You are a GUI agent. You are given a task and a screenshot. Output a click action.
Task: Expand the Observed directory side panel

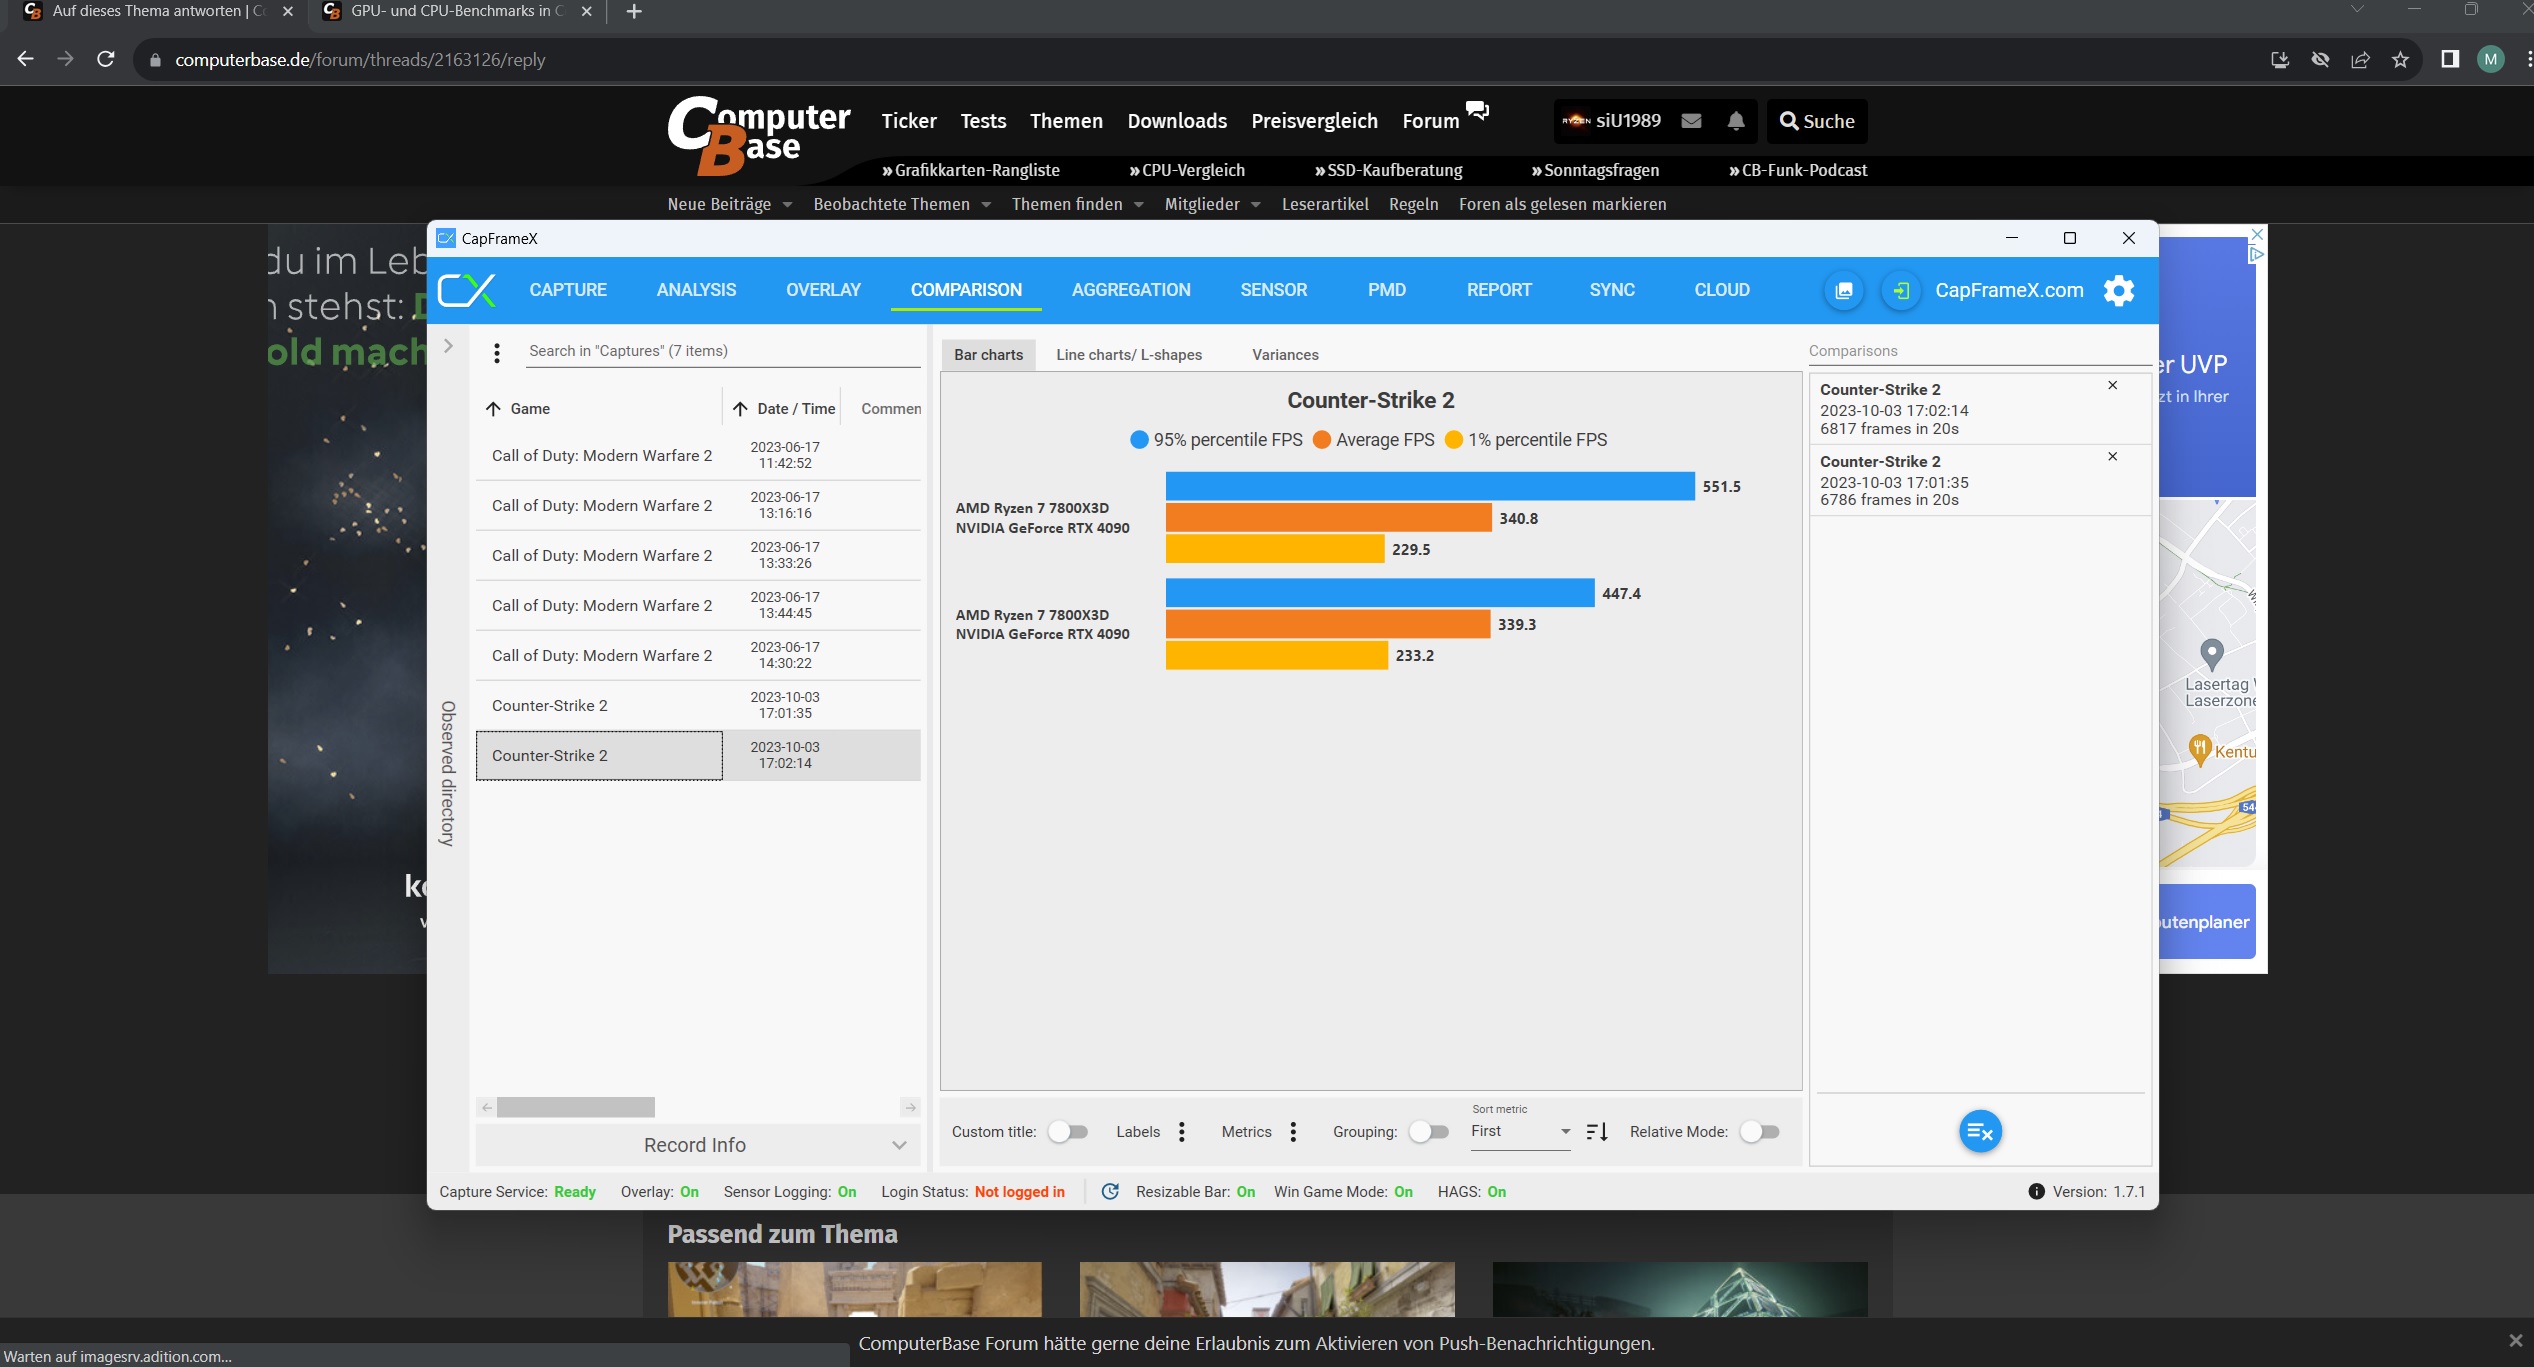[448, 346]
